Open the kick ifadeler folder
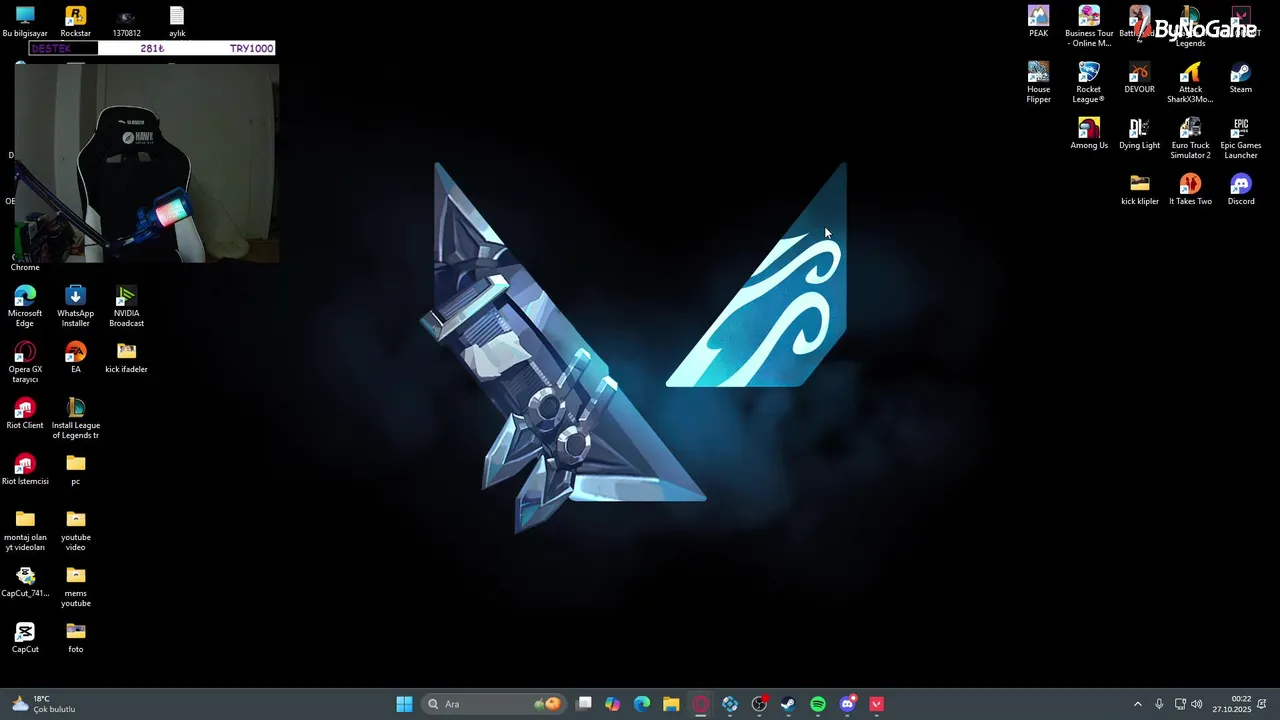Viewport: 1280px width, 720px height. click(126, 357)
